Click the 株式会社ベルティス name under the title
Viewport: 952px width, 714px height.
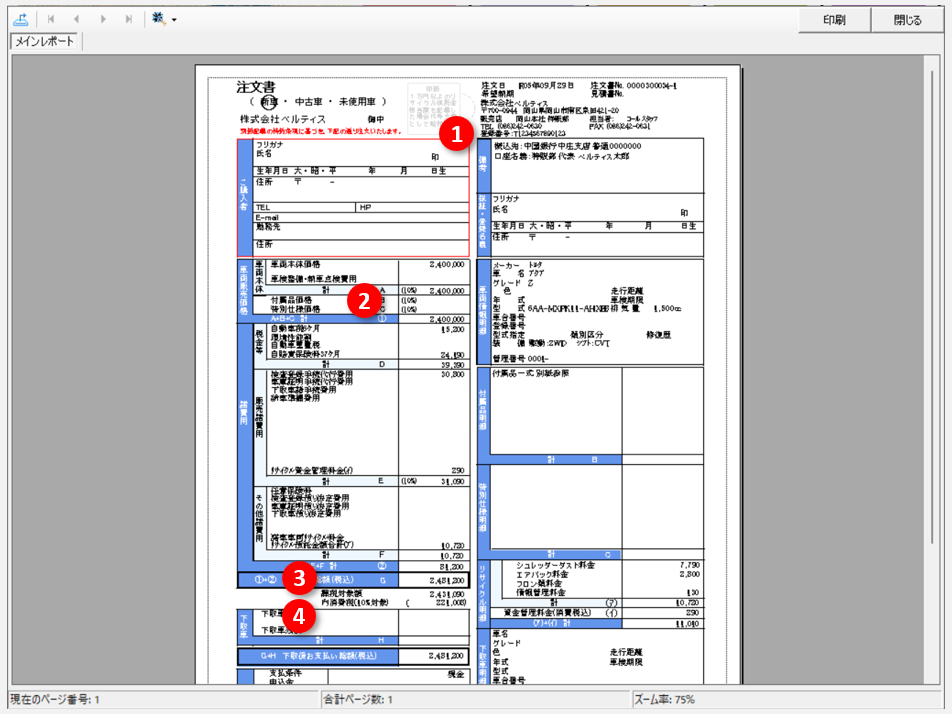pos(283,119)
